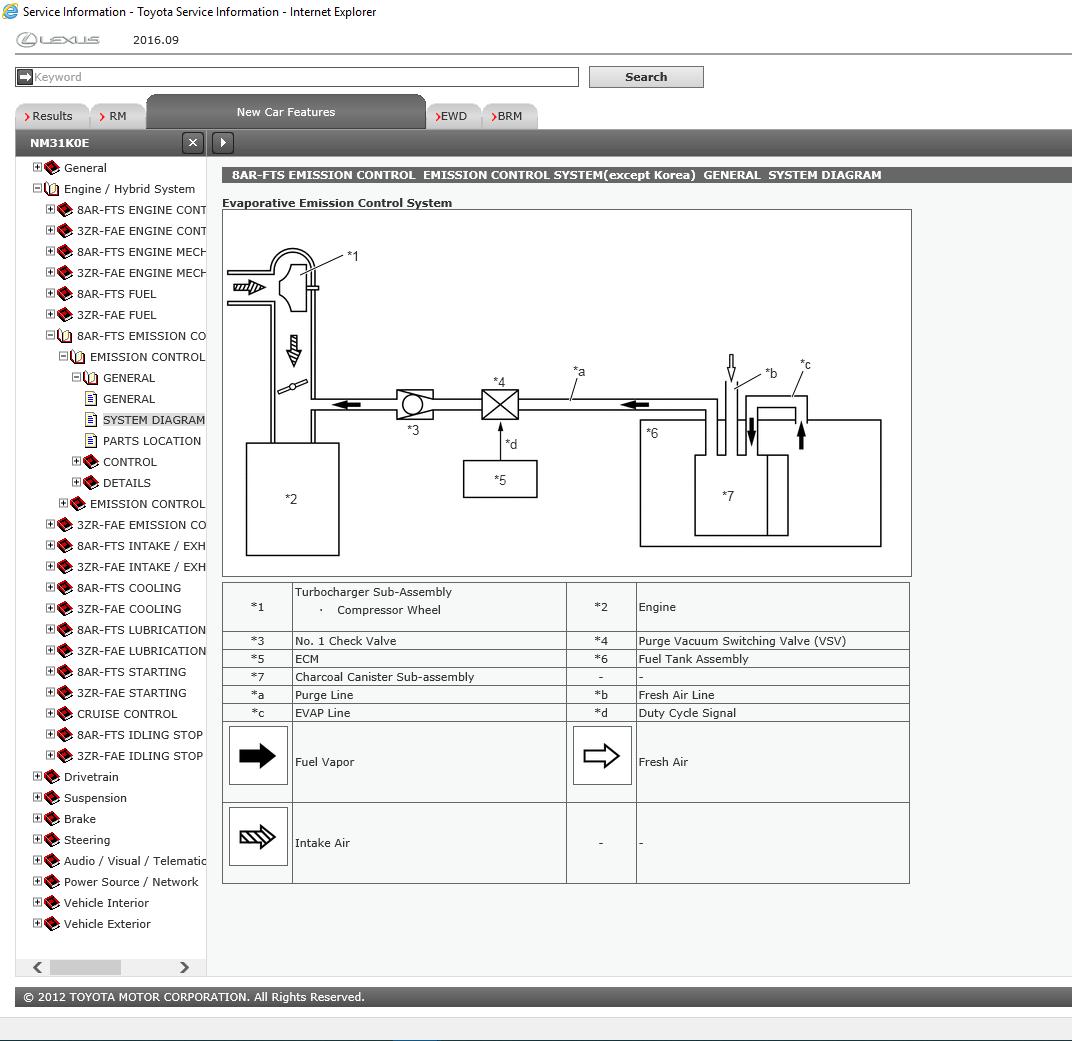Close the NM31K0E panel with X
The image size is (1072, 1041).
[193, 142]
